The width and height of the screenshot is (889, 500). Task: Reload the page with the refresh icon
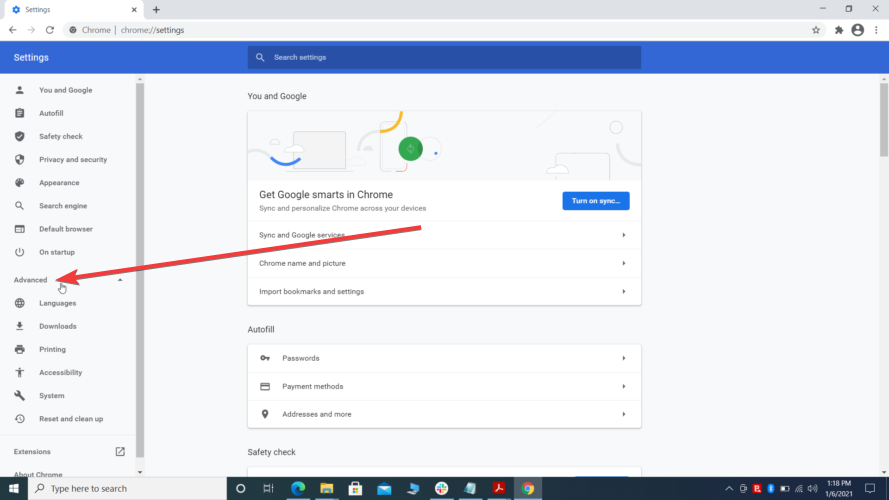pos(50,30)
